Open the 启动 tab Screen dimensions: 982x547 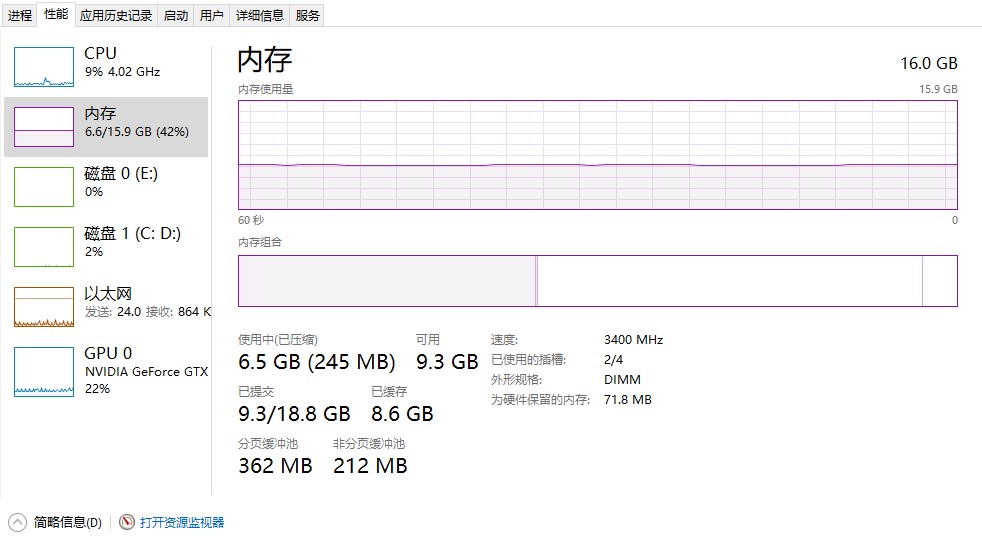pyautogui.click(x=175, y=15)
